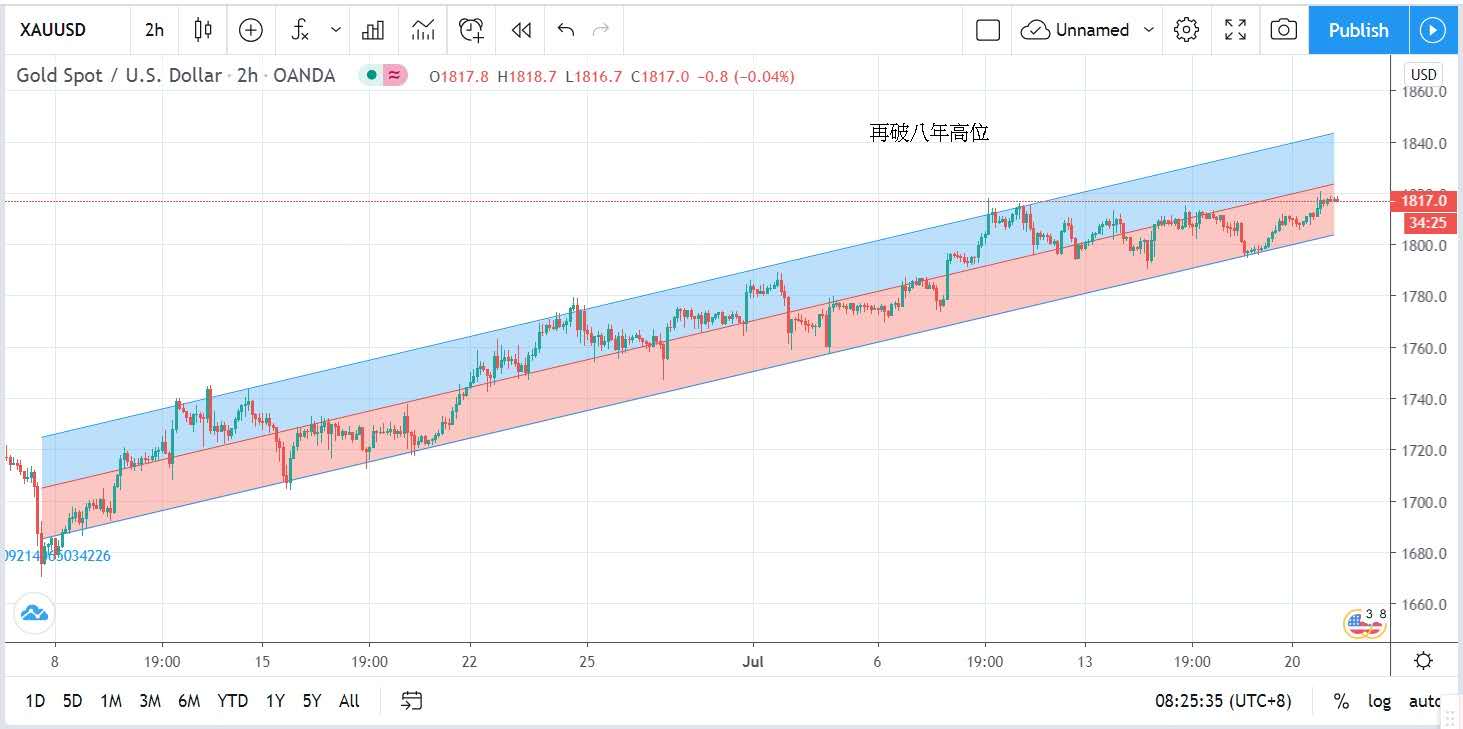1463x729 pixels.
Task: Open the candlestick chart style selector
Action: coord(203,30)
